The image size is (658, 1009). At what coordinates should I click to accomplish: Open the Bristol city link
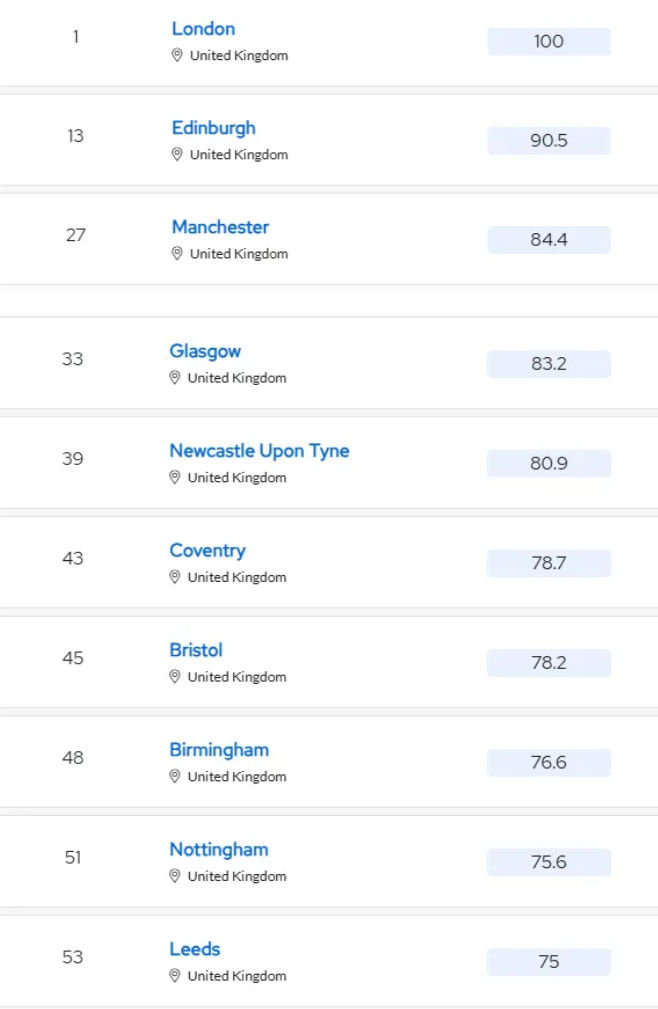coord(196,650)
